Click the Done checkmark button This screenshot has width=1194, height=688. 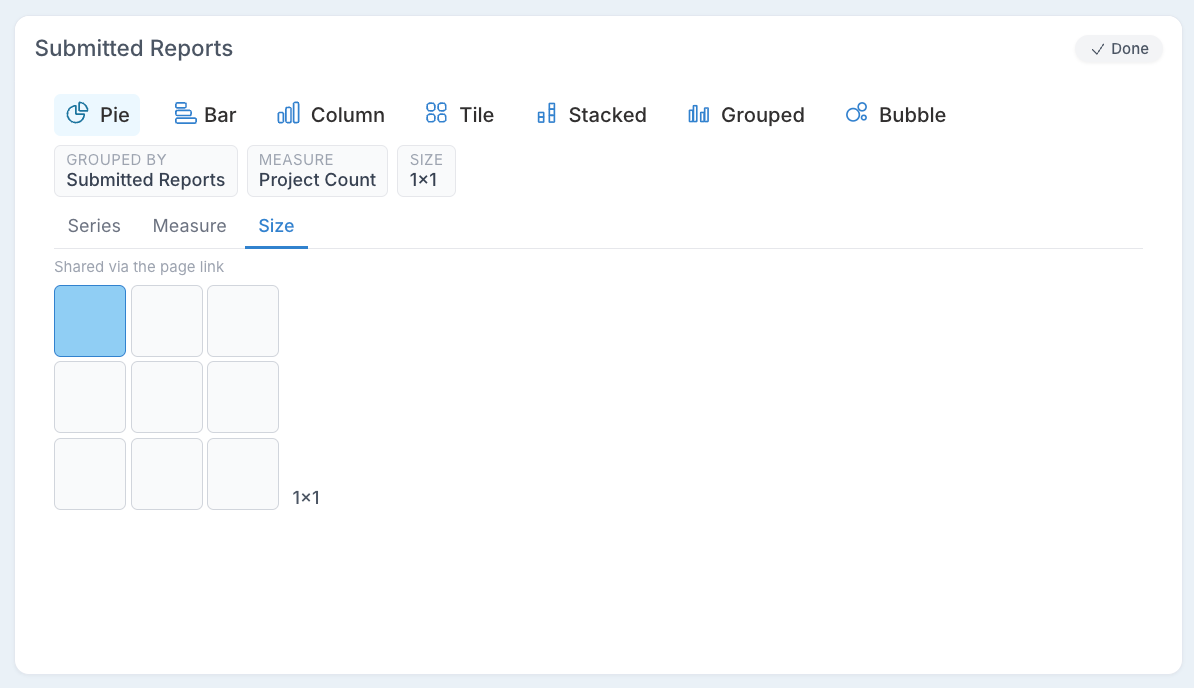tap(1119, 49)
